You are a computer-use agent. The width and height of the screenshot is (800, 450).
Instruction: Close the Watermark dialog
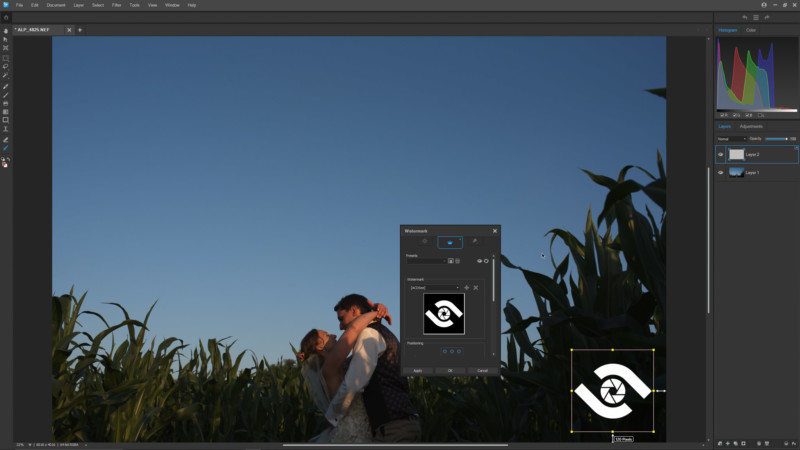[x=495, y=231]
